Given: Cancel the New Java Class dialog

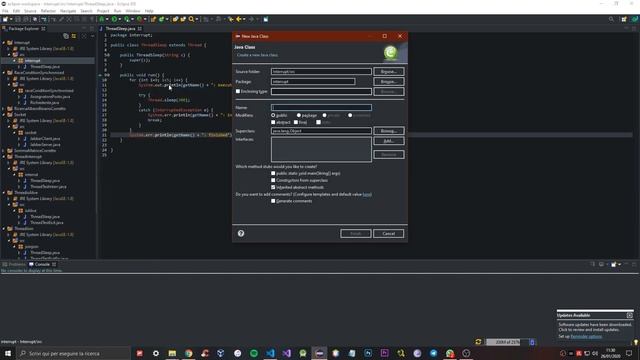Looking at the screenshot, I should [x=389, y=233].
